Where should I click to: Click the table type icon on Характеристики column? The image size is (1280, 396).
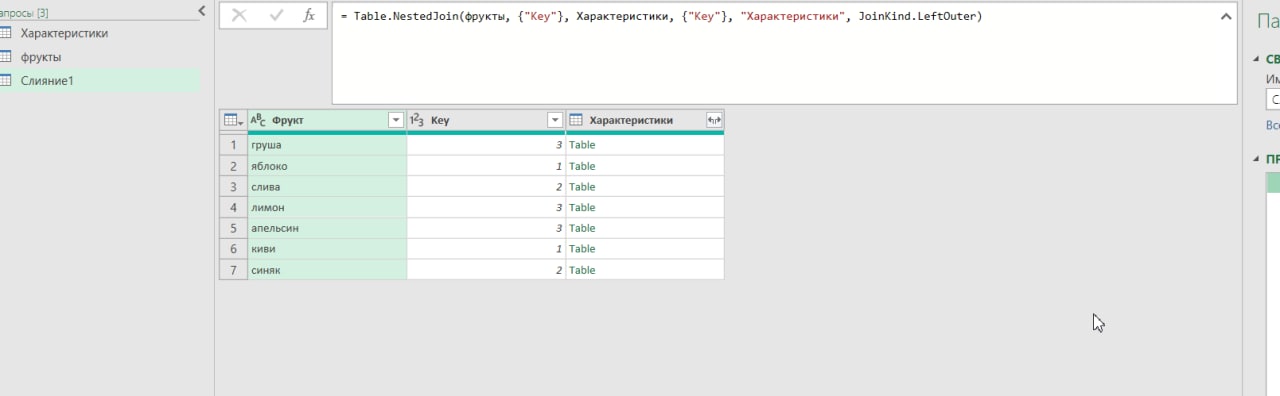[576, 120]
